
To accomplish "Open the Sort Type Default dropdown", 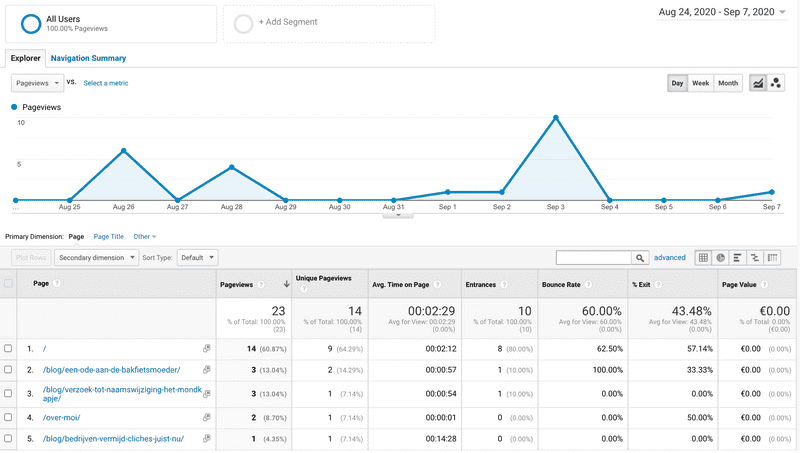I will [x=197, y=258].
